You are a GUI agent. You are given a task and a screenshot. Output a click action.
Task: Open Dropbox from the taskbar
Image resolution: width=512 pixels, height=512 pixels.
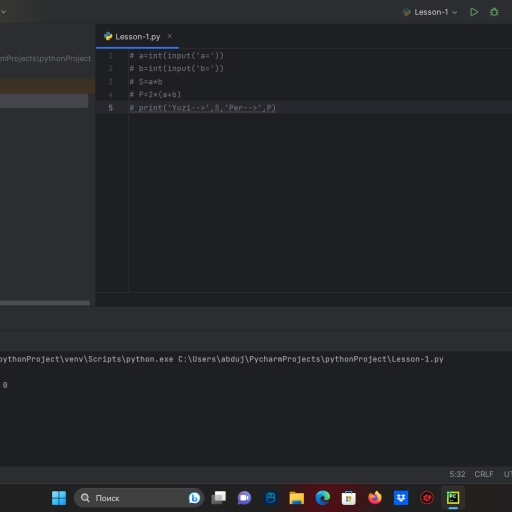(401, 498)
